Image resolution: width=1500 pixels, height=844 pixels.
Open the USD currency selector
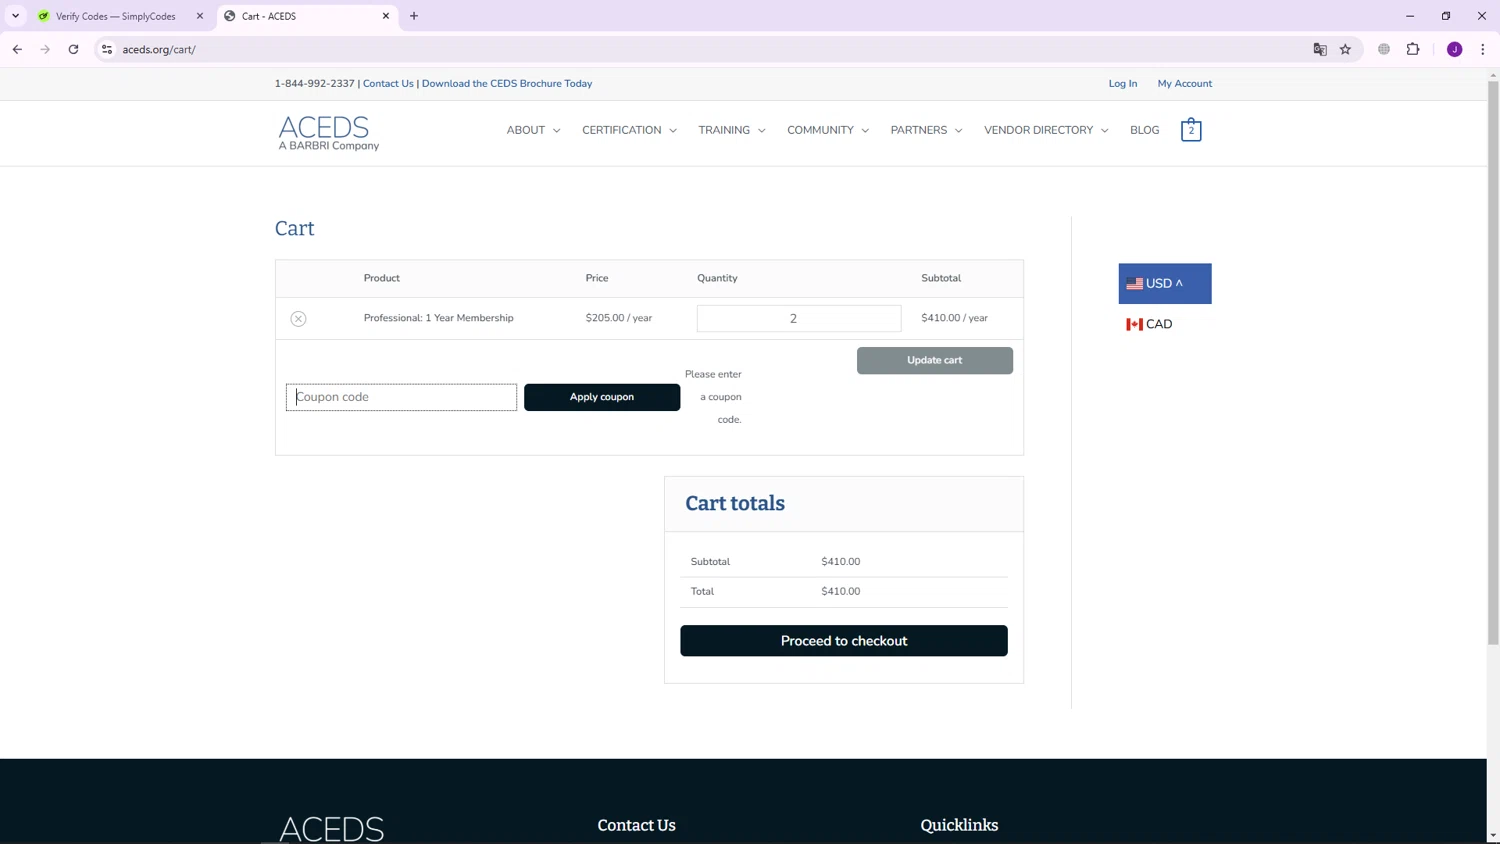pos(1165,284)
